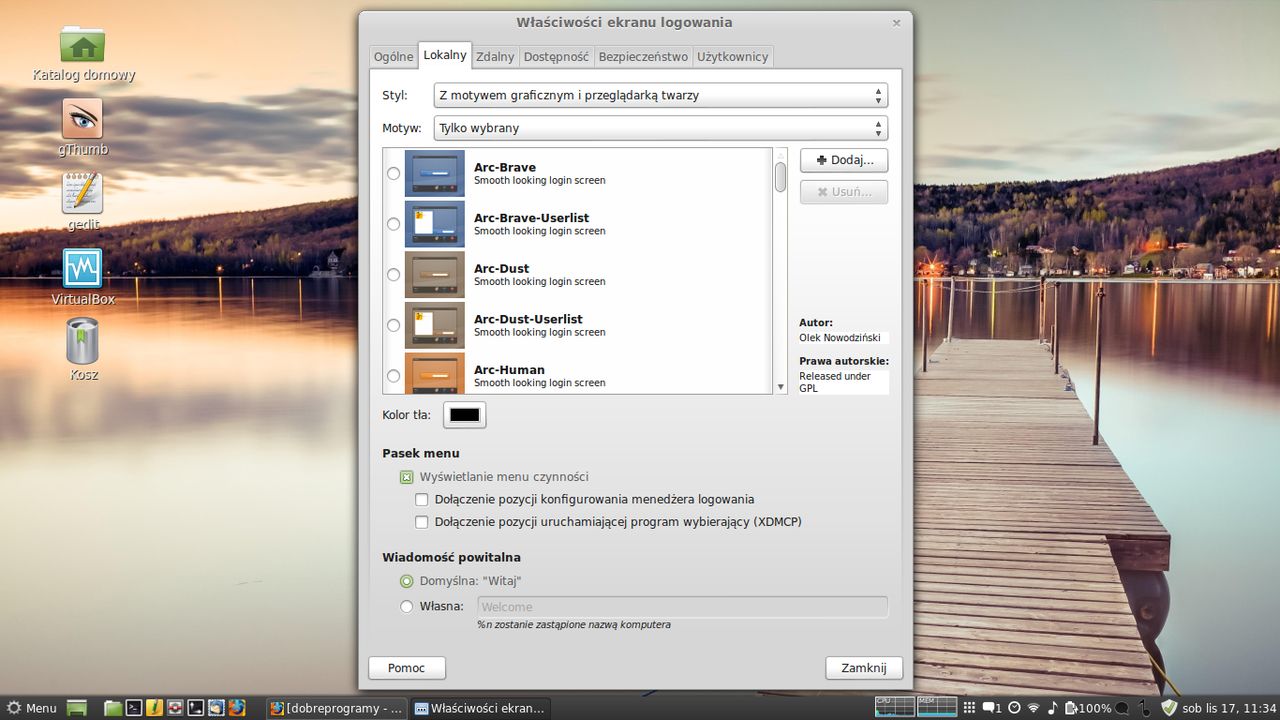The width and height of the screenshot is (1280, 720).
Task: Open the yellow text editor panel launcher
Action: click(x=154, y=708)
